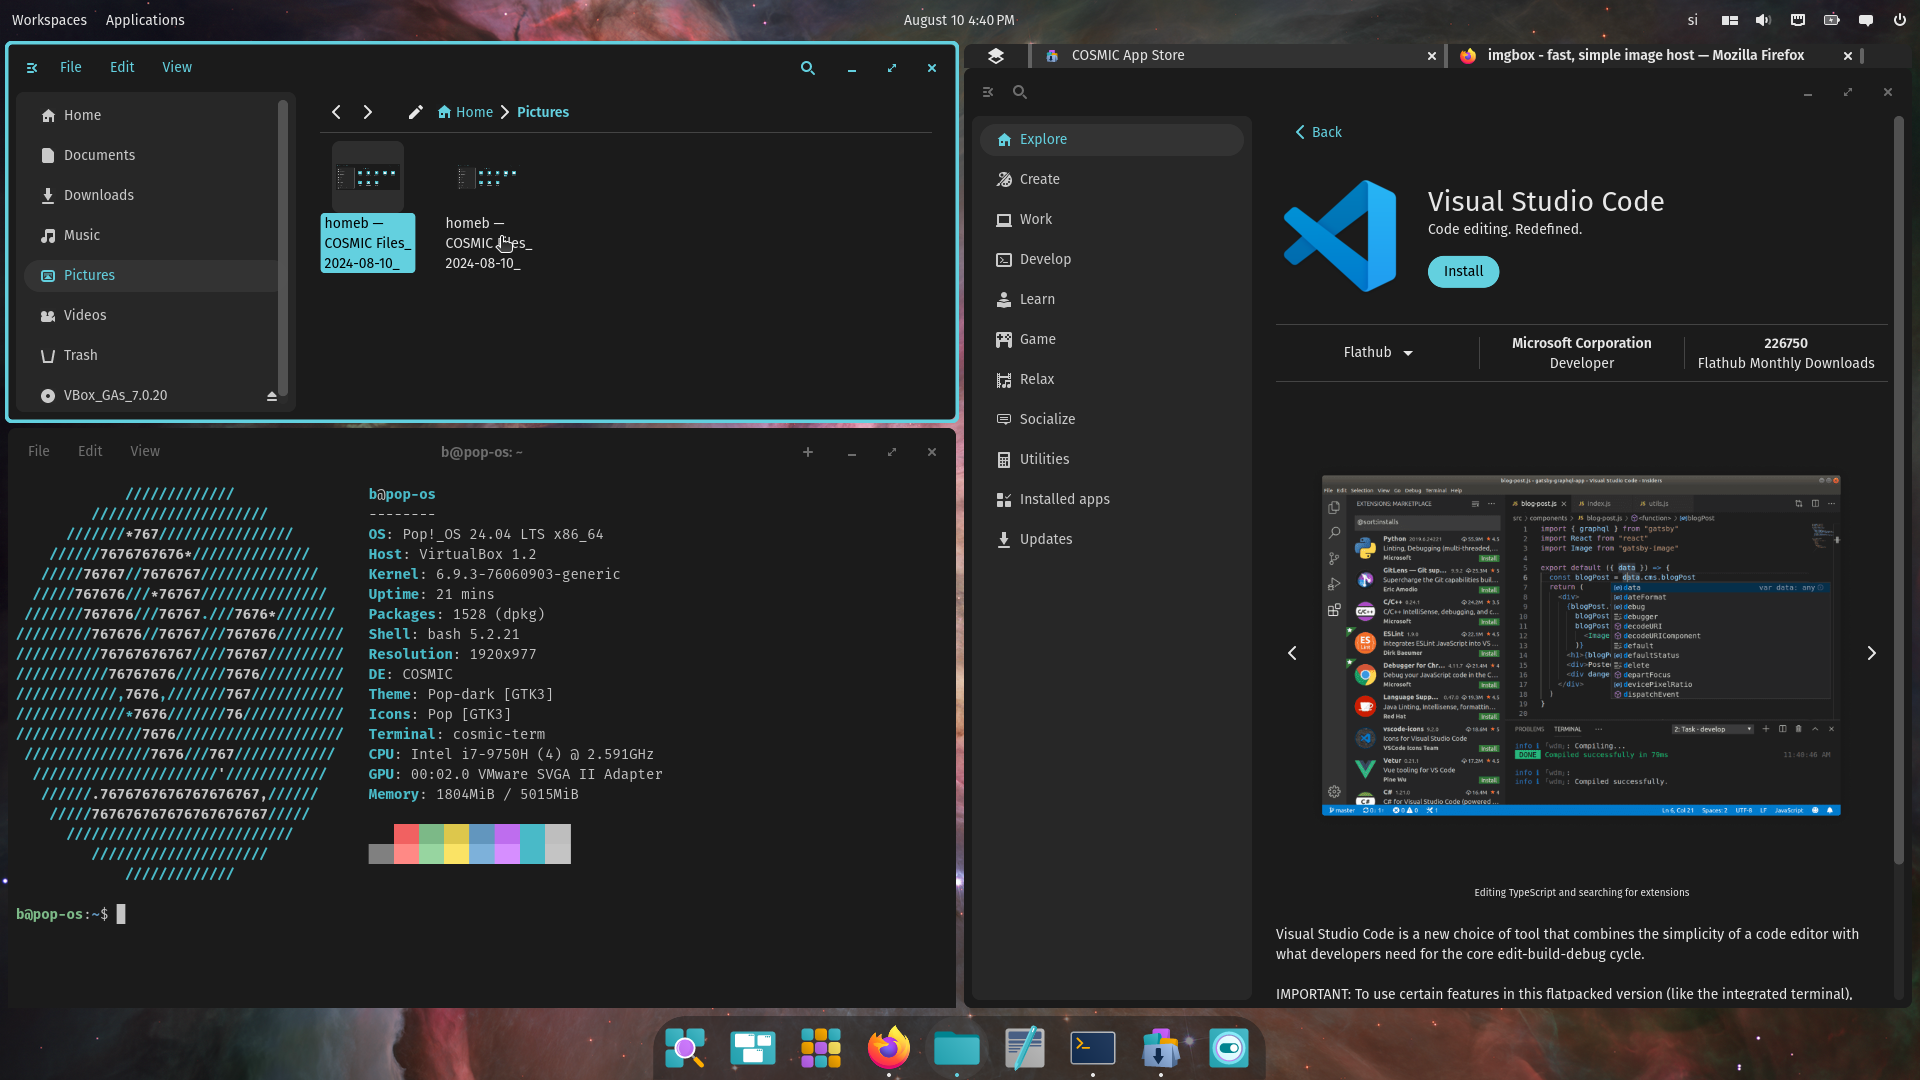1920x1080 pixels.
Task: Launch Firefox from the dock
Action: pos(888,1048)
